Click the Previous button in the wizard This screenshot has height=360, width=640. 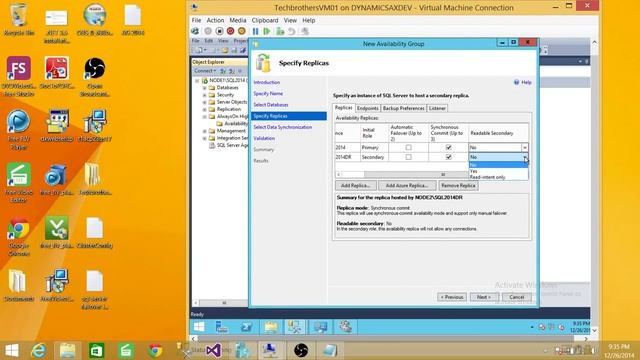(x=452, y=297)
